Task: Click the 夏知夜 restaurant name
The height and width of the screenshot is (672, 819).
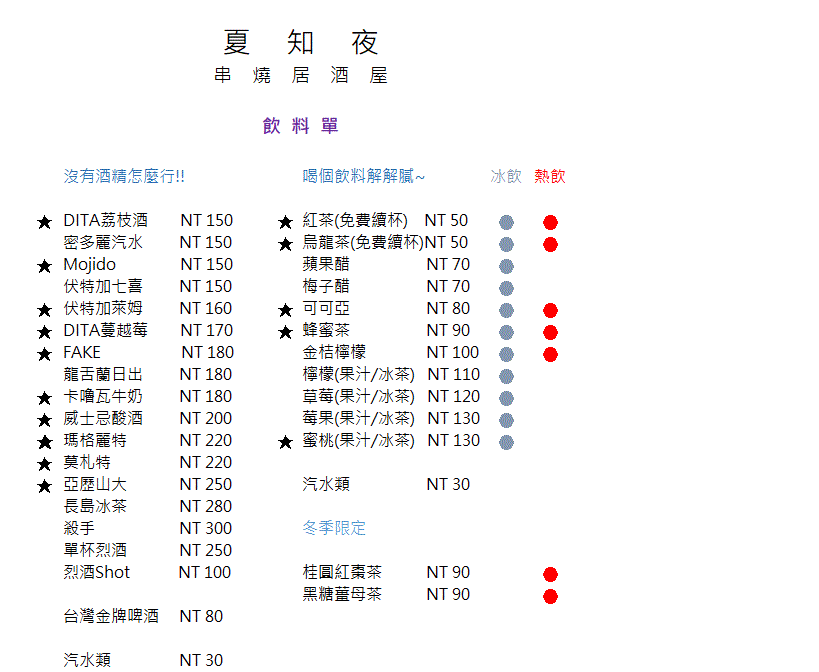Action: (301, 43)
